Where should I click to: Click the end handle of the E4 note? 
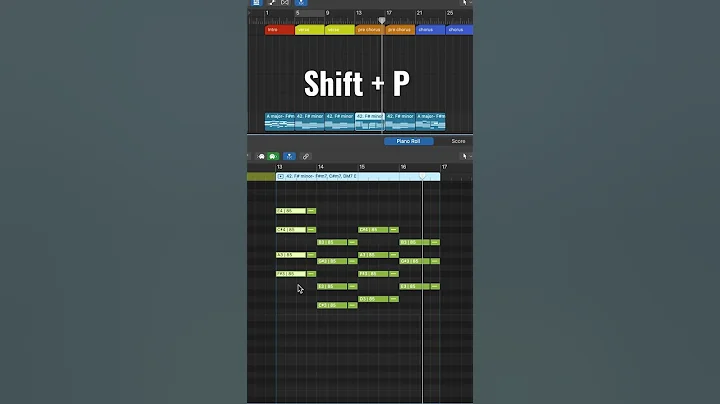pyautogui.click(x=311, y=211)
